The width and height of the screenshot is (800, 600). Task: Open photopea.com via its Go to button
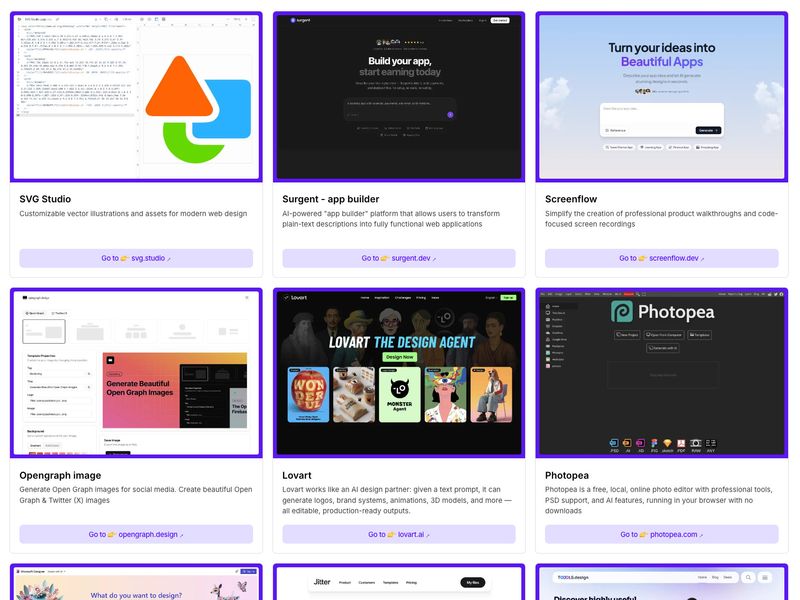tap(662, 534)
